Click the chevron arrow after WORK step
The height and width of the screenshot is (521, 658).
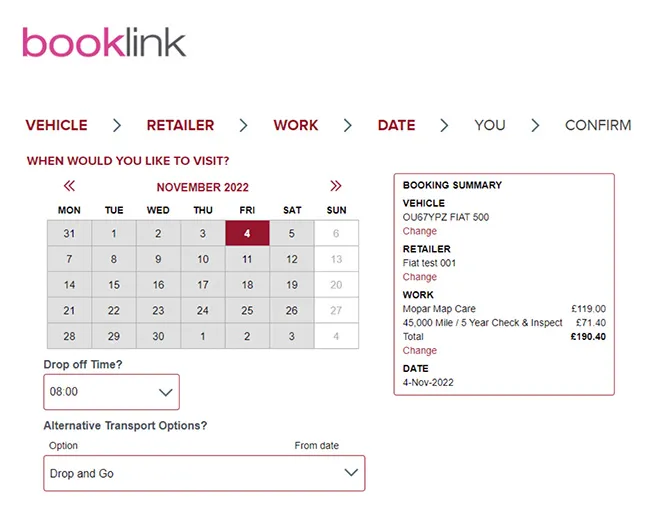point(348,126)
